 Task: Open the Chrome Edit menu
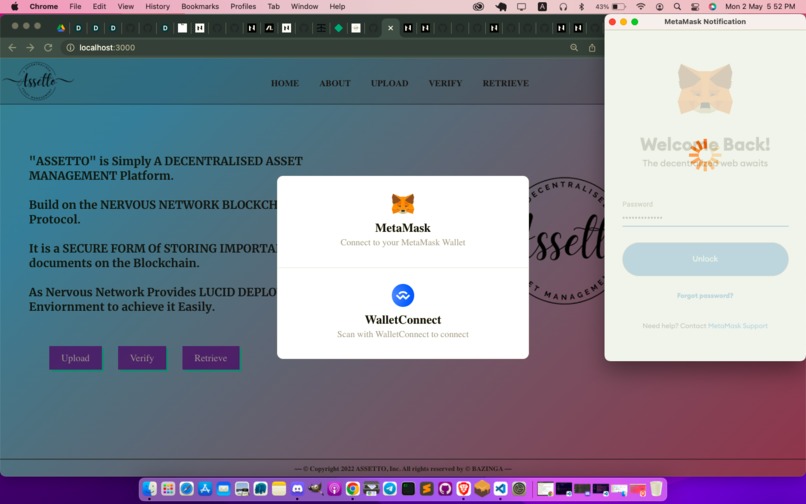tap(99, 6)
